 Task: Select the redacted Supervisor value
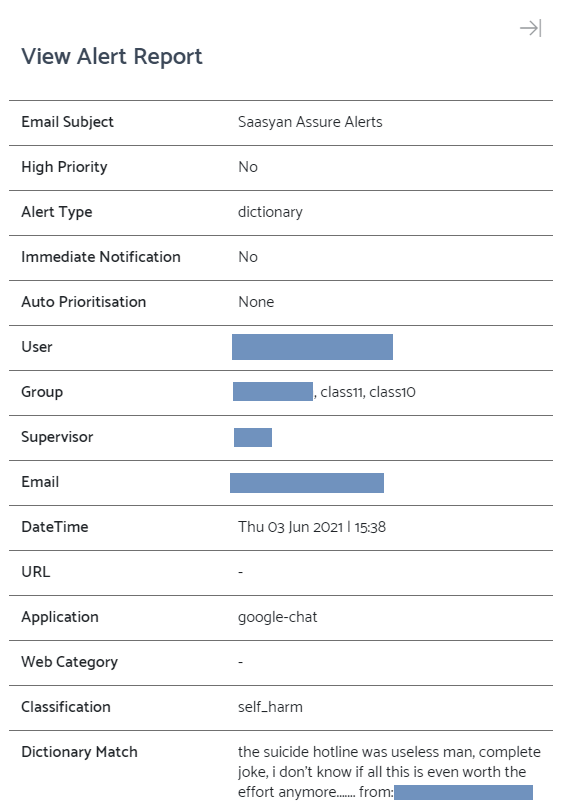coord(253,438)
